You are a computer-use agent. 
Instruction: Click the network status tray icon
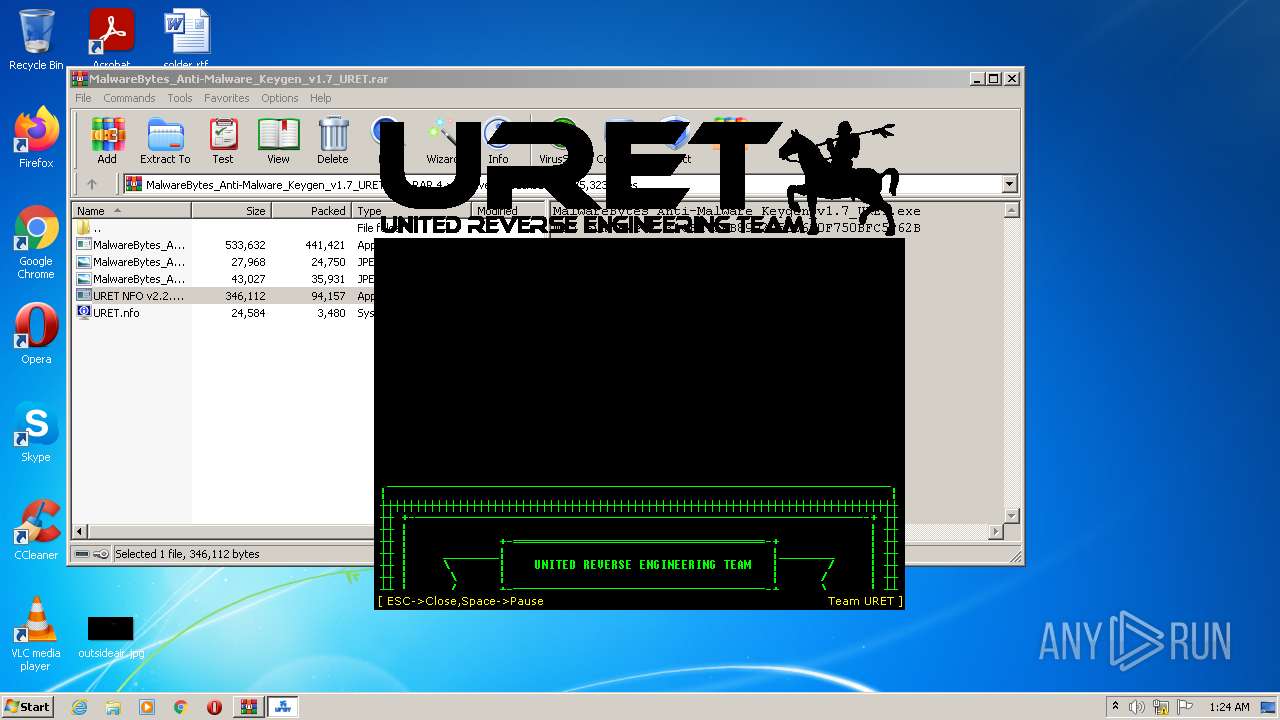[1161, 707]
